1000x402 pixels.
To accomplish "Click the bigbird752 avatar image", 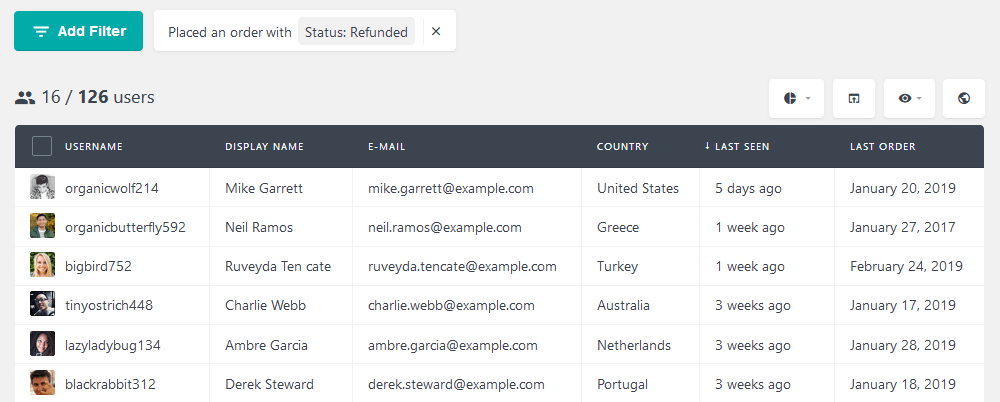I will pyautogui.click(x=42, y=266).
